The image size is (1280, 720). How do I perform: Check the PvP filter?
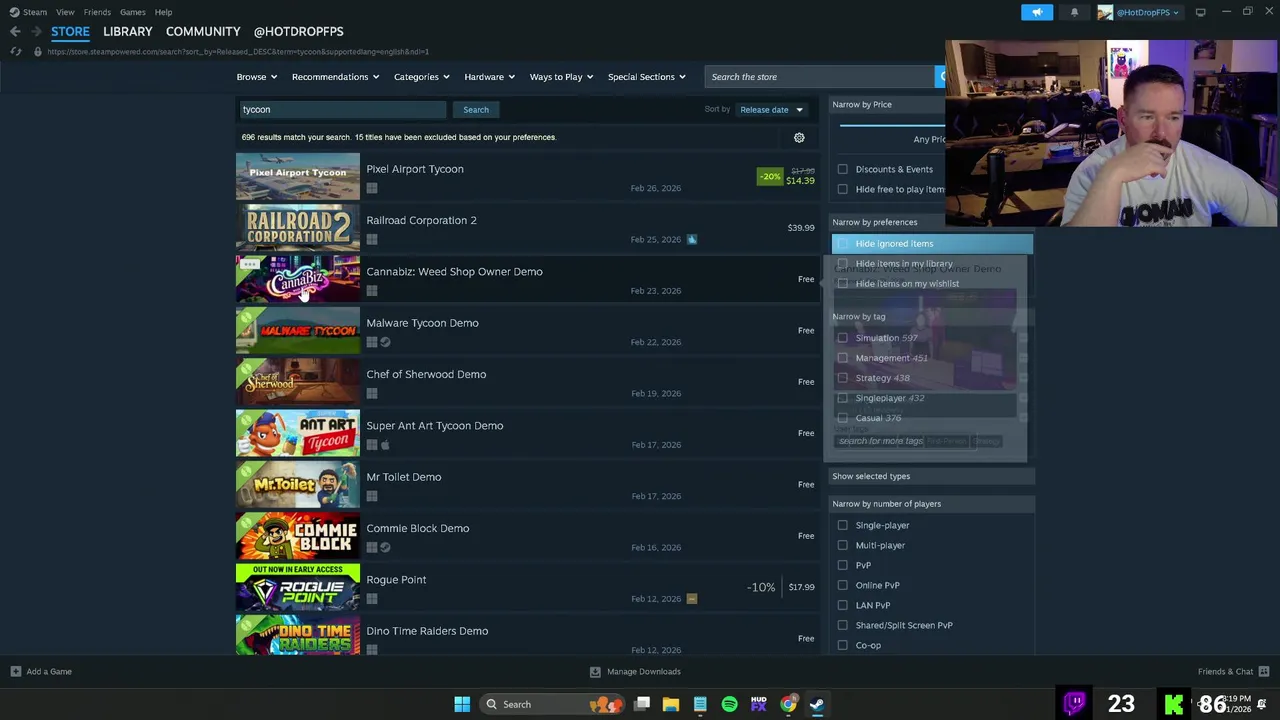pos(842,565)
